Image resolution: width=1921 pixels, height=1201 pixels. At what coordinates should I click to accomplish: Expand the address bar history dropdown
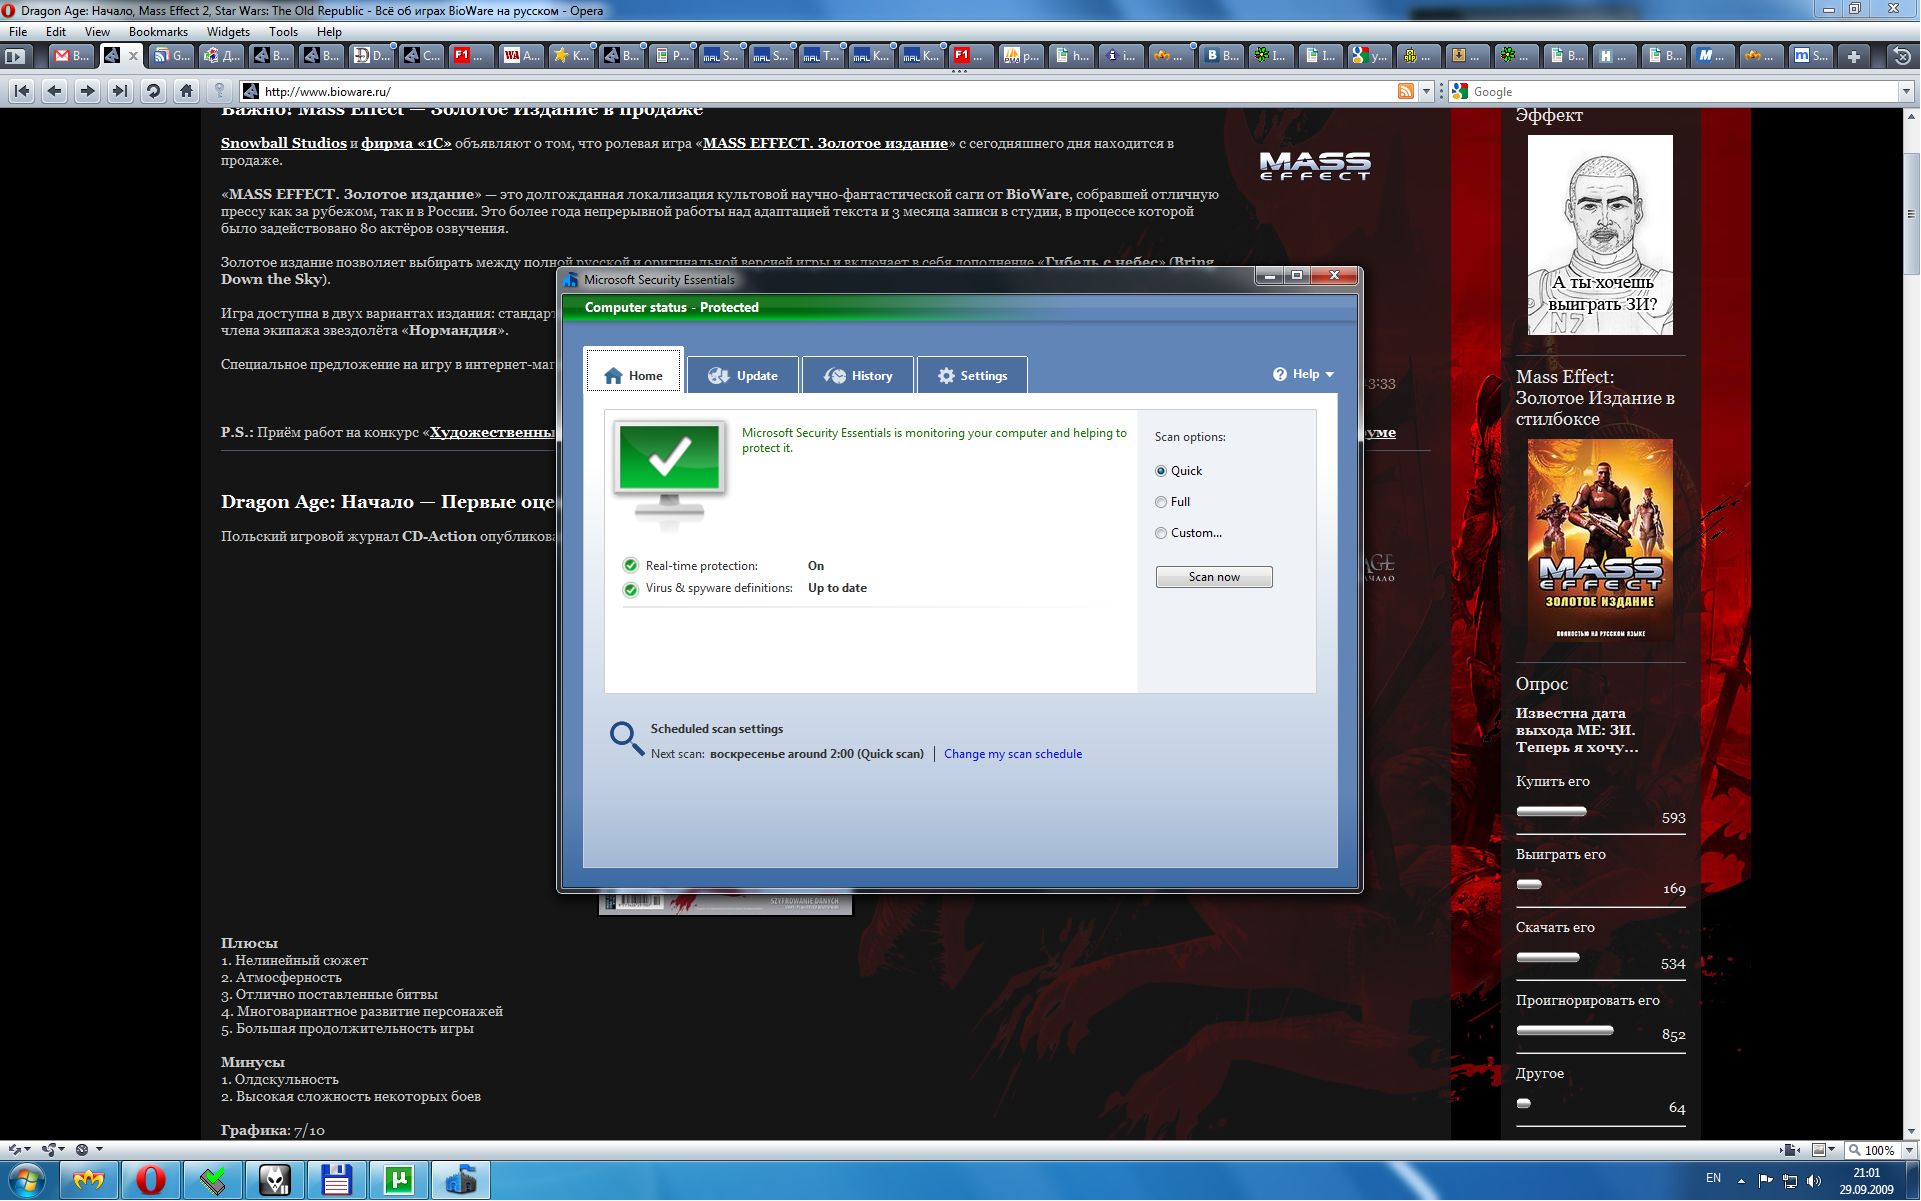coord(1426,91)
